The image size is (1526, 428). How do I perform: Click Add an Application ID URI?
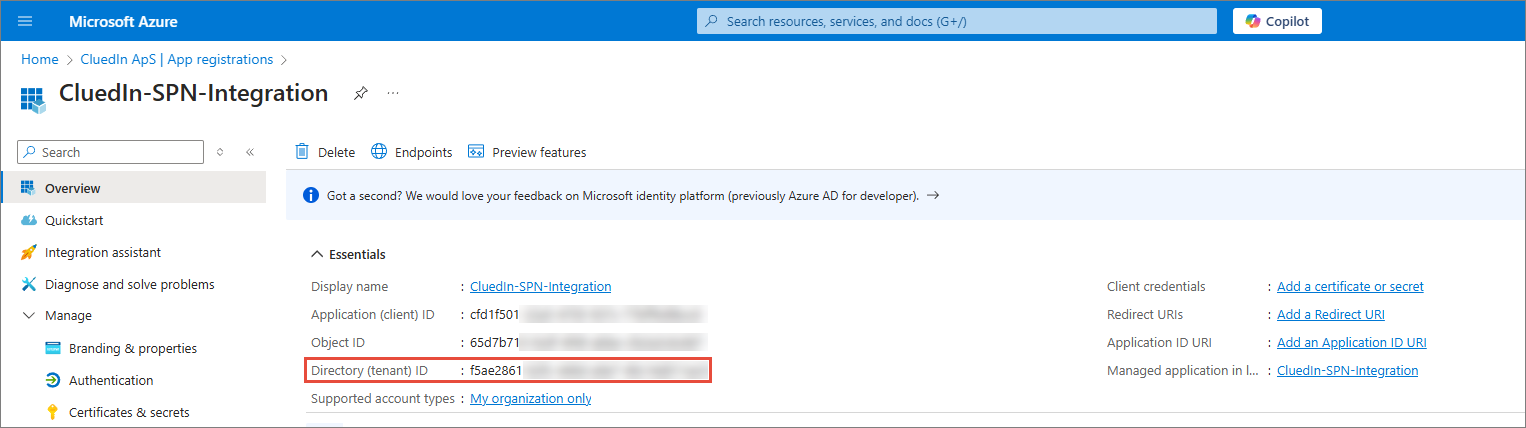tap(1352, 342)
